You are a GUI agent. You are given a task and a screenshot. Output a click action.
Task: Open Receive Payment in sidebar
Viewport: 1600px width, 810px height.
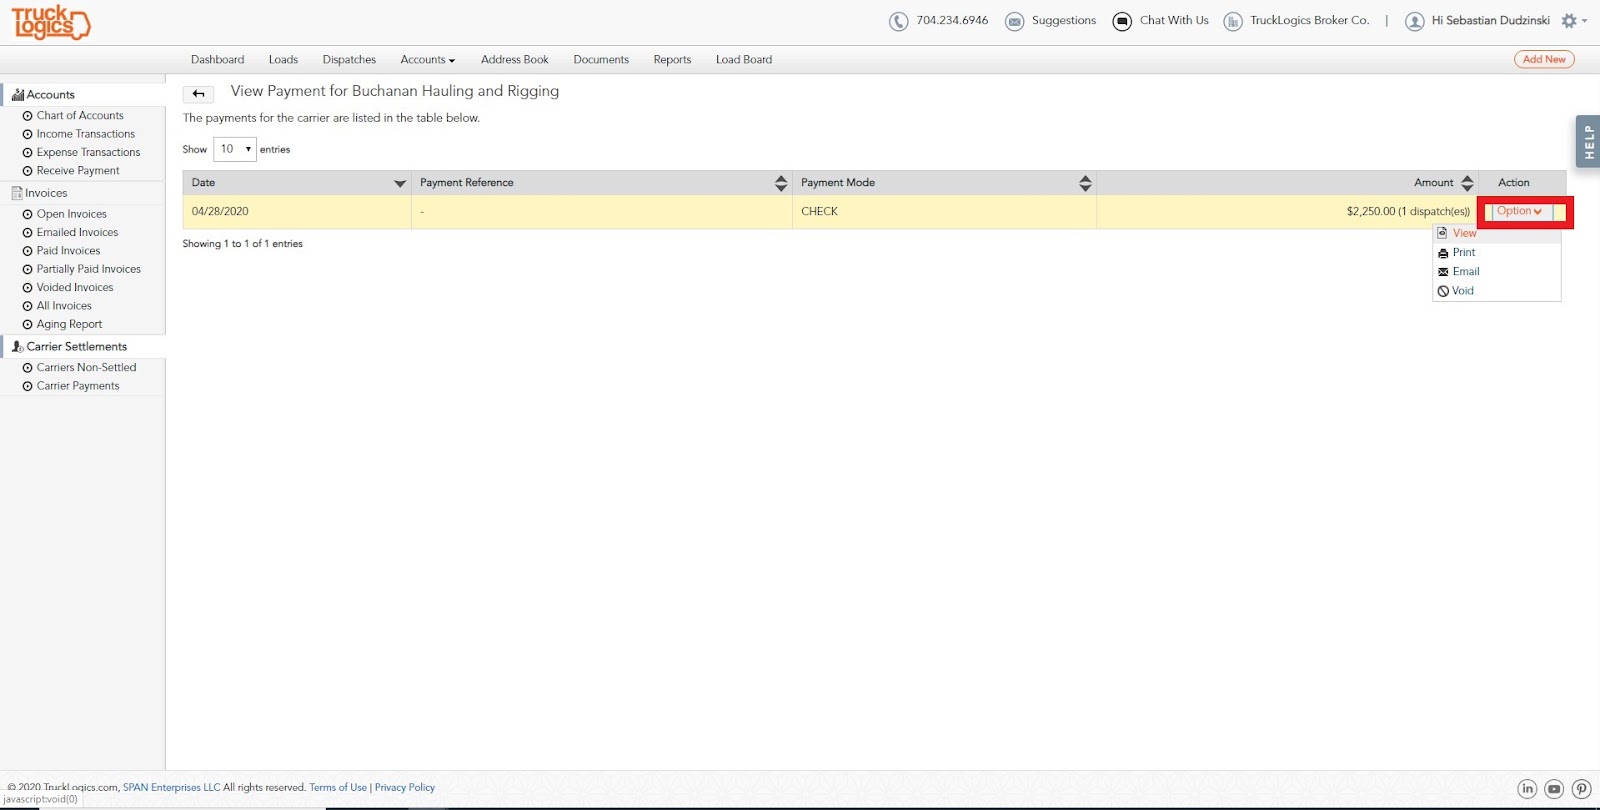78,171
